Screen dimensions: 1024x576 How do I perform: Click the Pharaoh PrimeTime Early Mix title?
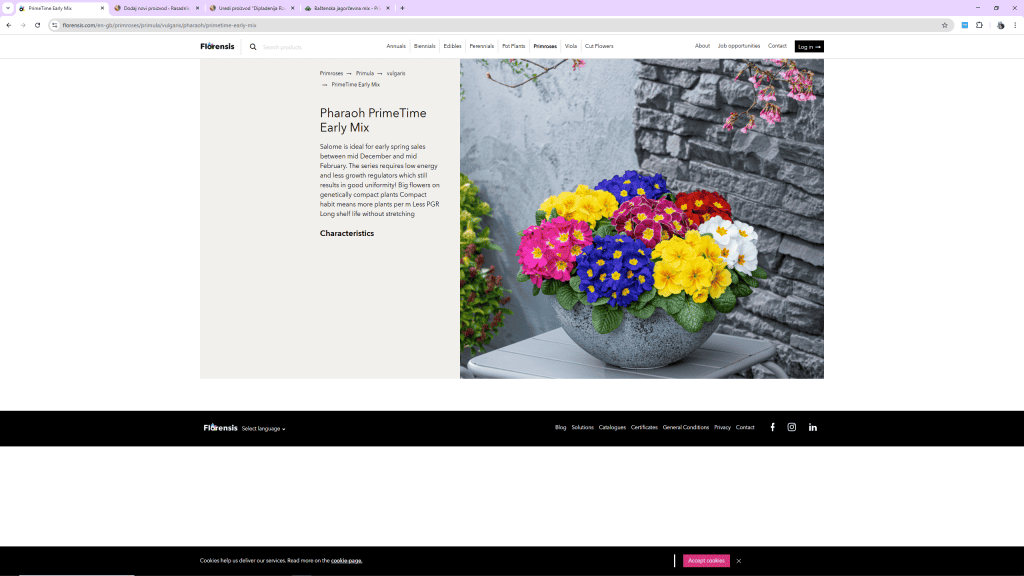[x=373, y=120]
